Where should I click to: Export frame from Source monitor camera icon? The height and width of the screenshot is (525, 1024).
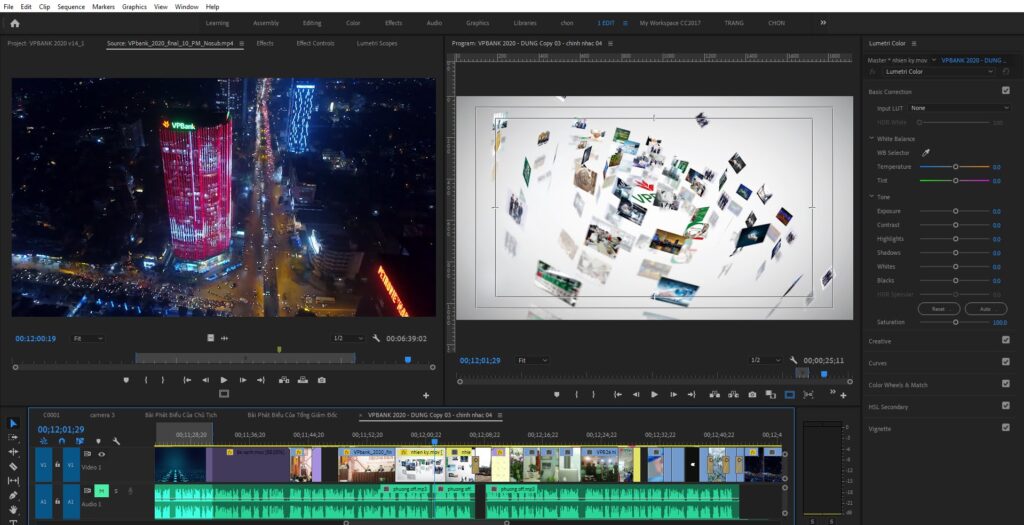321,380
